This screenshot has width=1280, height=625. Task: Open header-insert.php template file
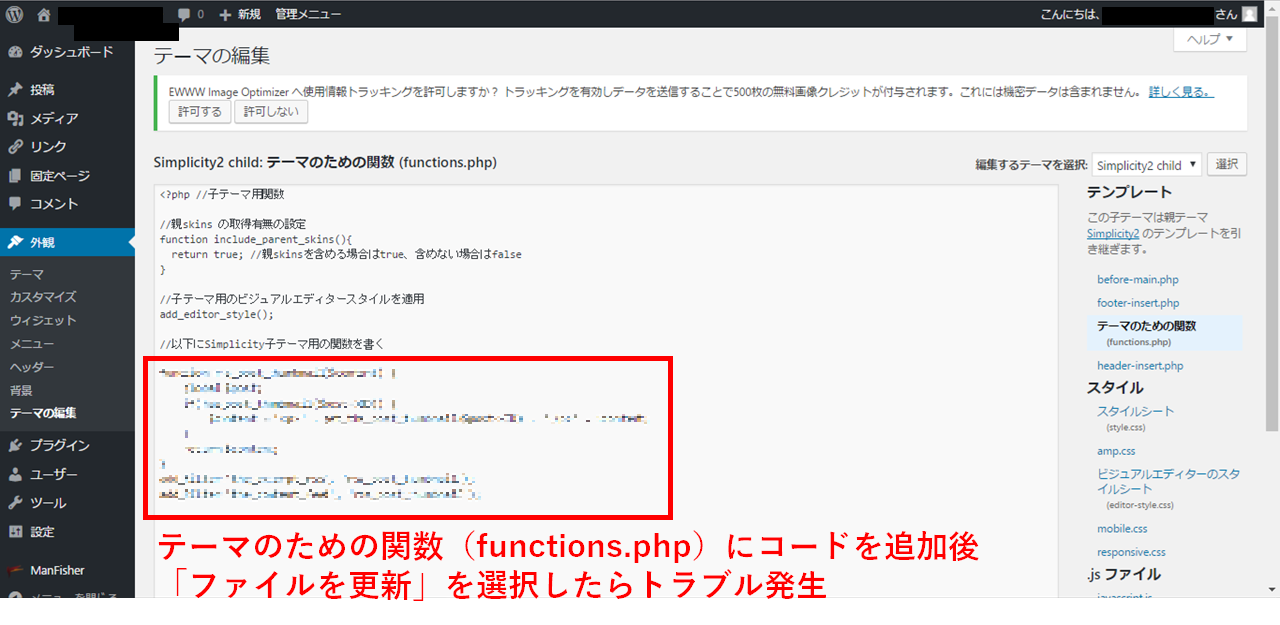1140,366
